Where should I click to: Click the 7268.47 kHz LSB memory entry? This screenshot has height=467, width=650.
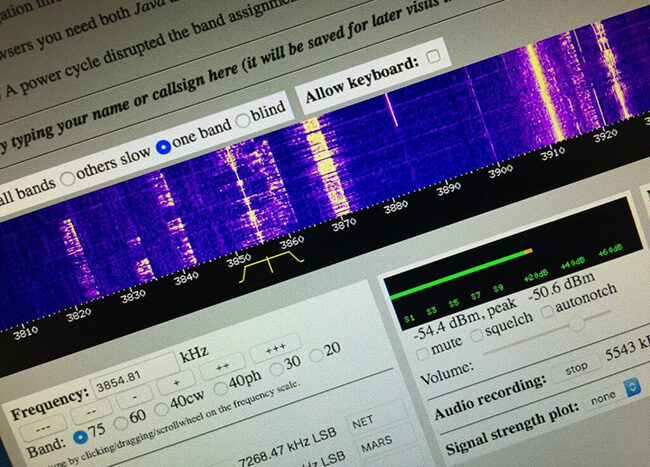287,447
